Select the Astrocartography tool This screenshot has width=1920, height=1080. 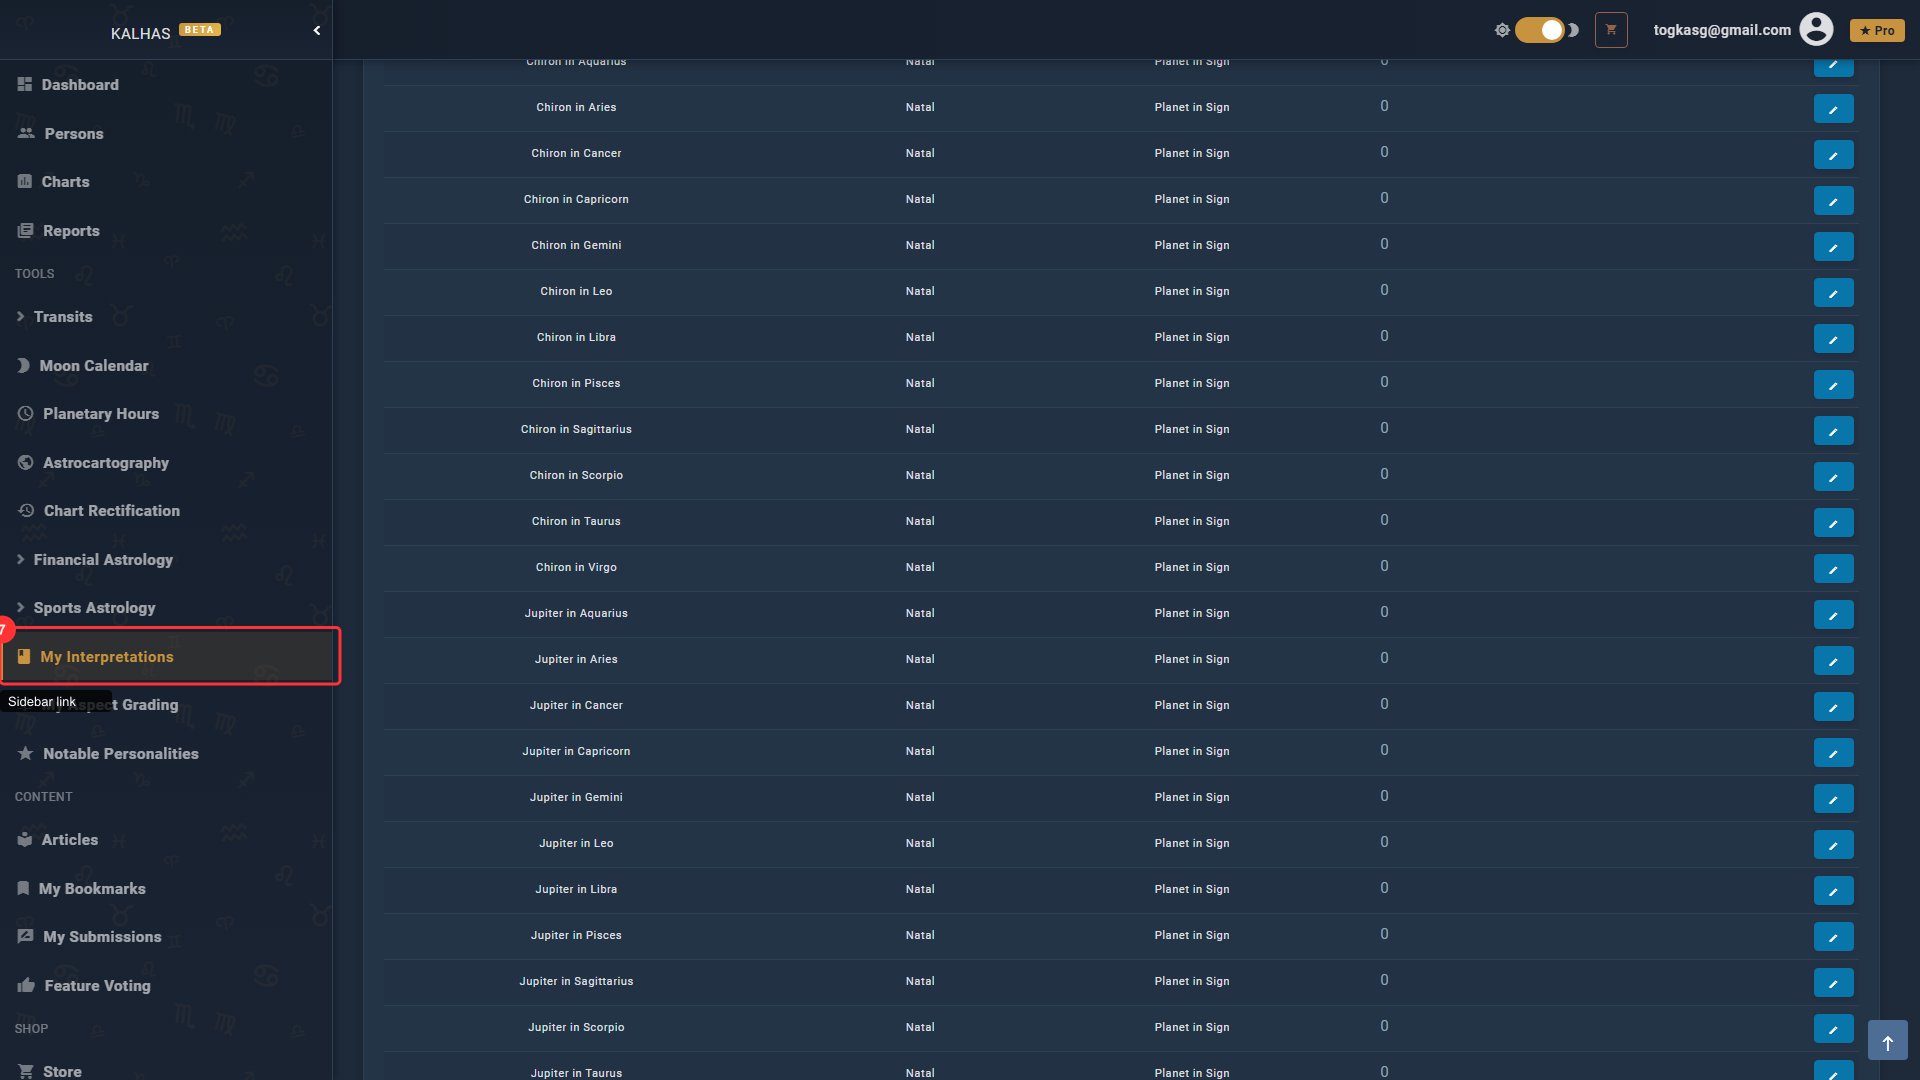coord(106,463)
